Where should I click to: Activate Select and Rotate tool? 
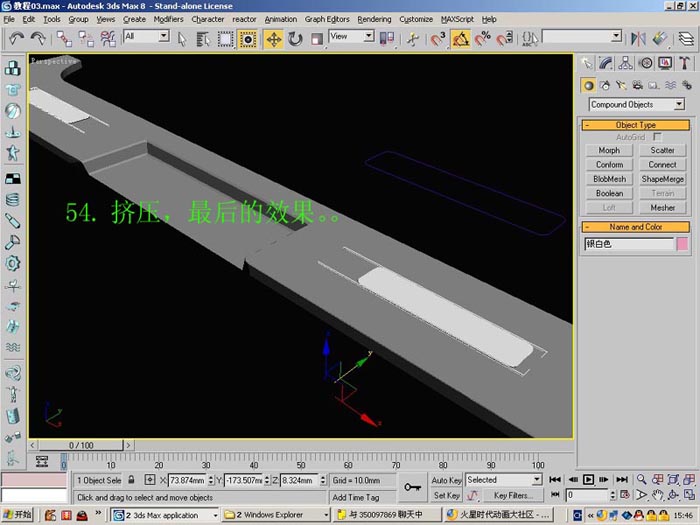tap(295, 39)
